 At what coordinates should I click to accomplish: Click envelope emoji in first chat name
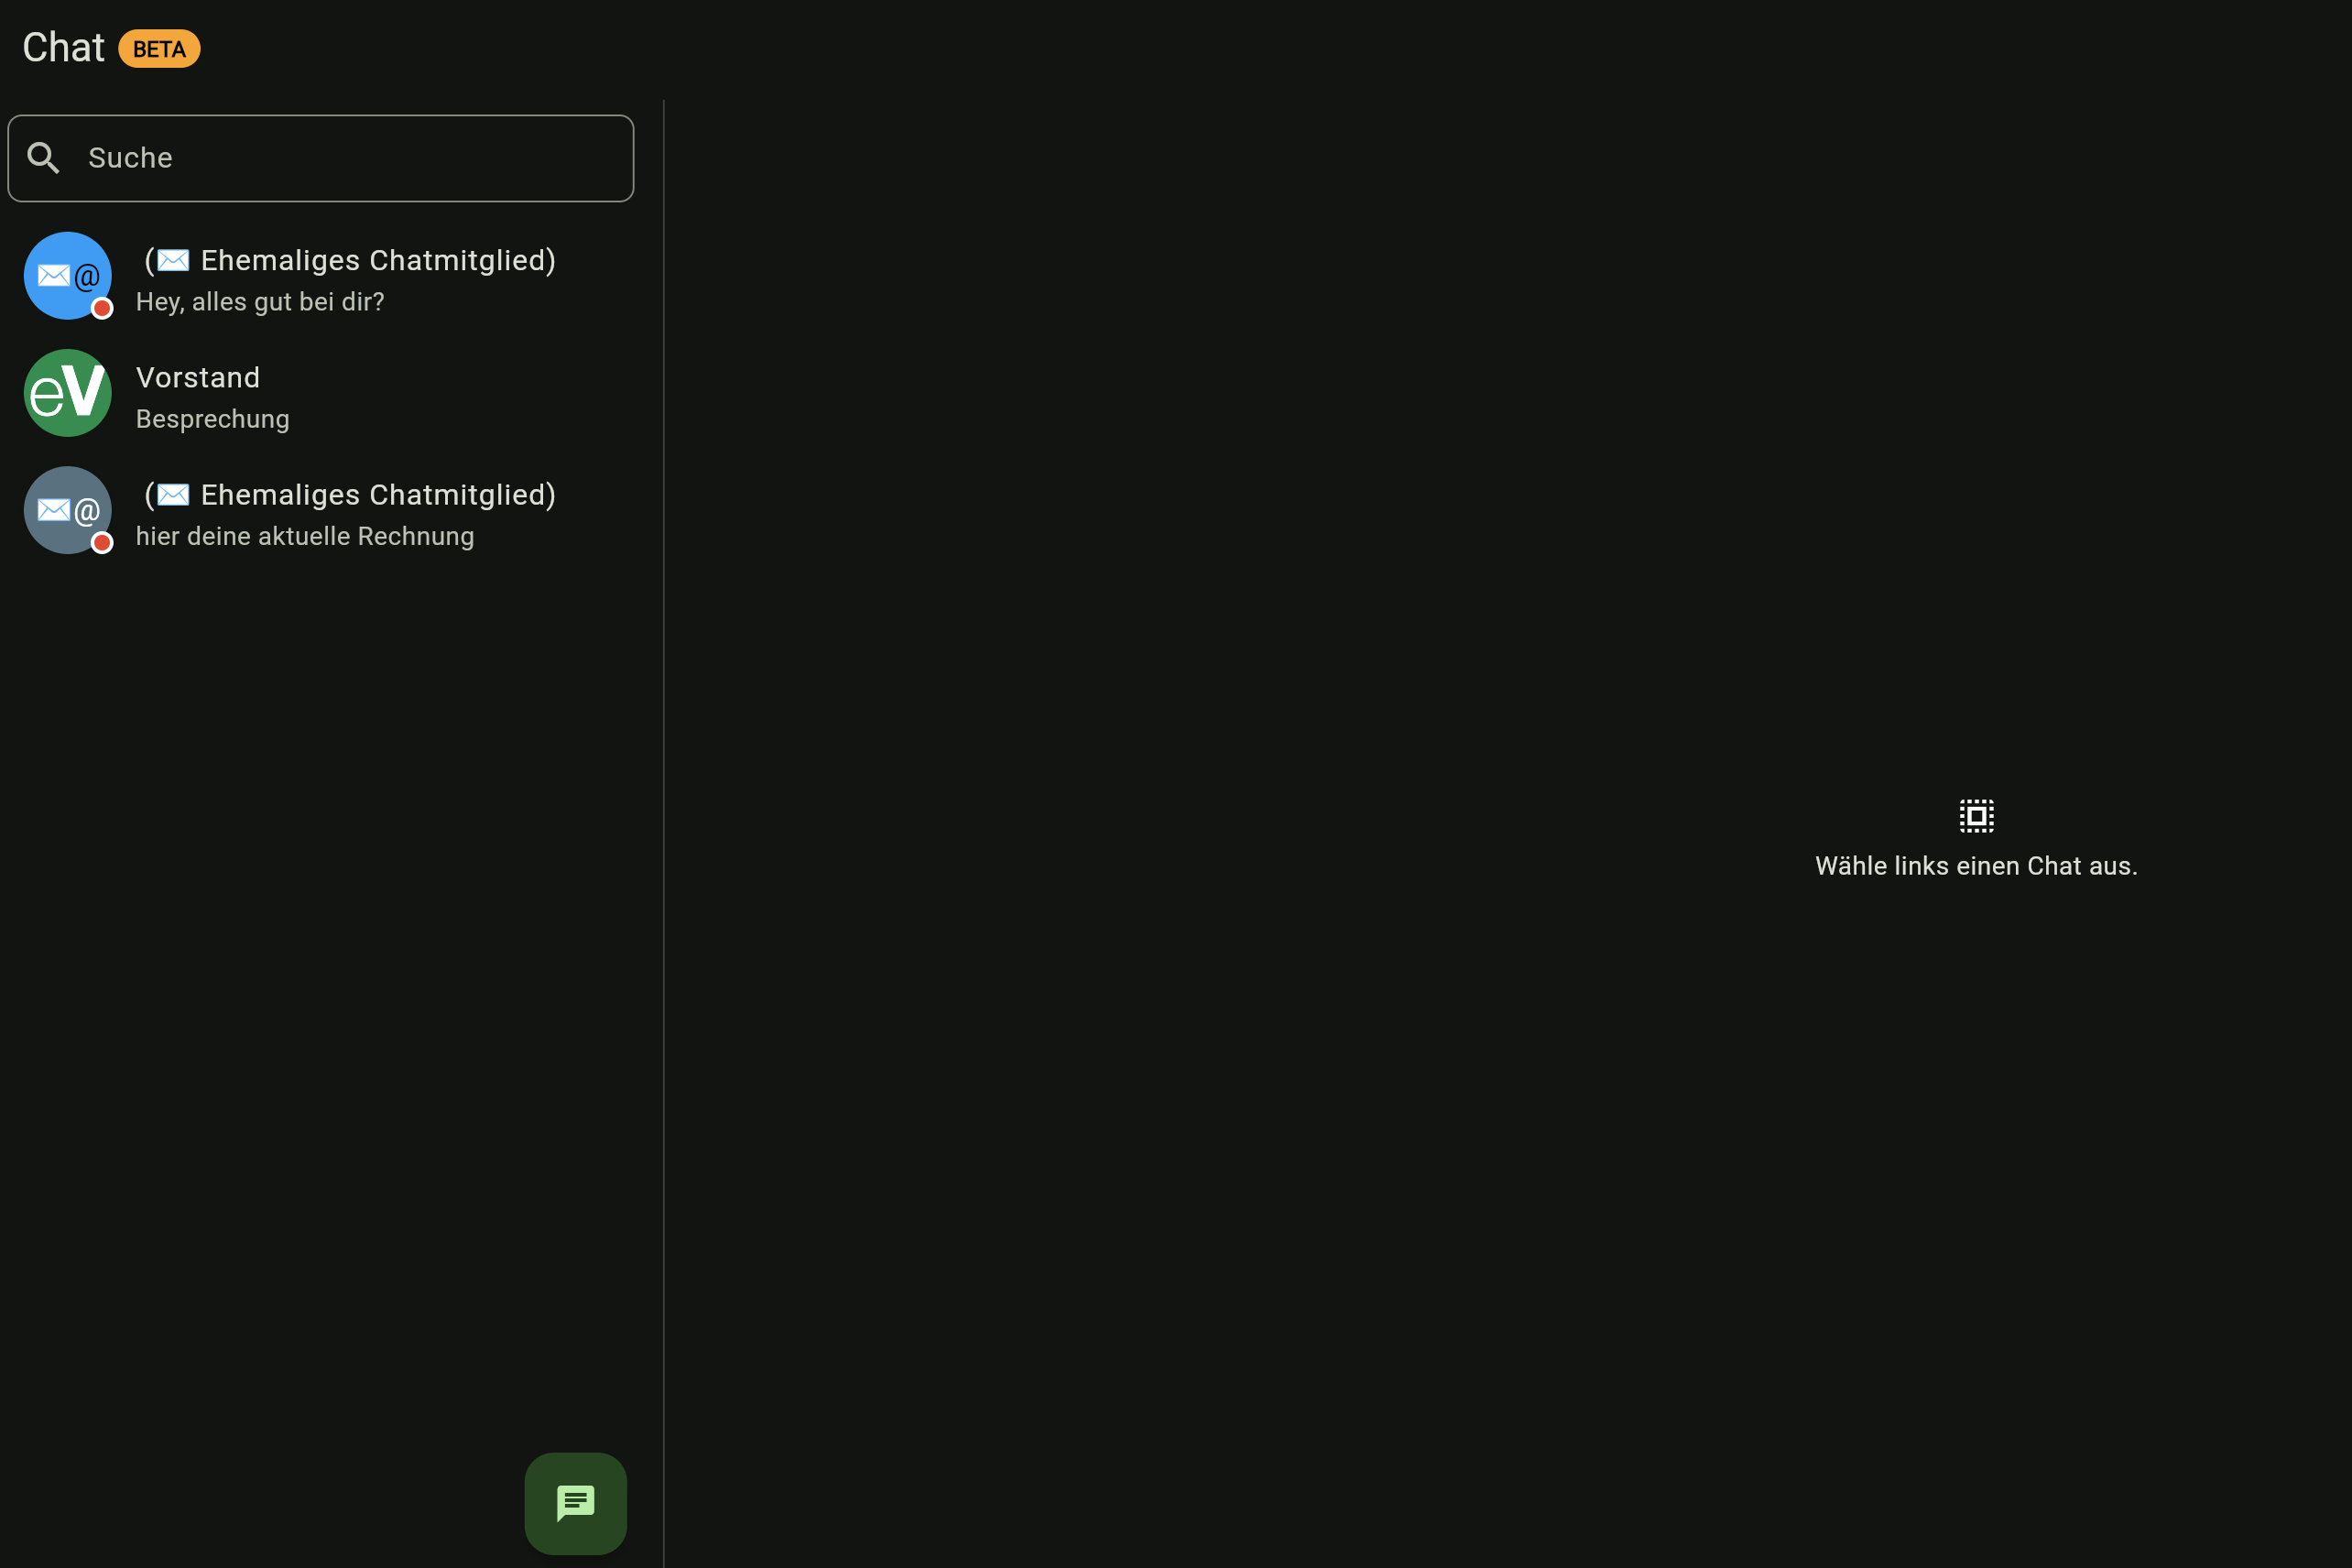tap(173, 261)
